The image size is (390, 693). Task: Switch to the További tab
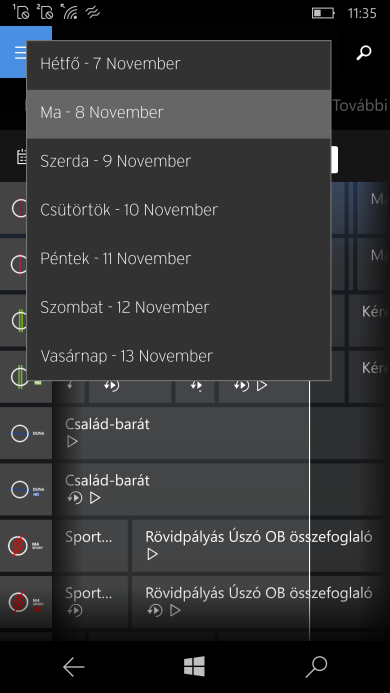[361, 105]
